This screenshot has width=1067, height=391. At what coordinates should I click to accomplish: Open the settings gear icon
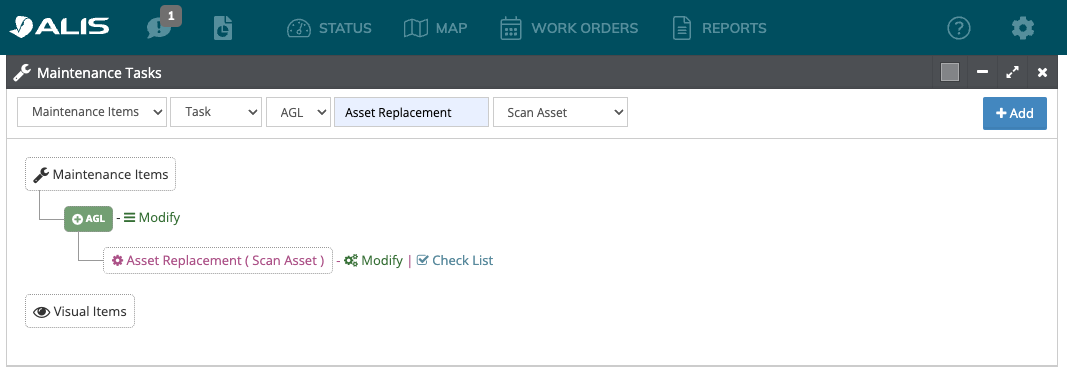coord(1023,28)
